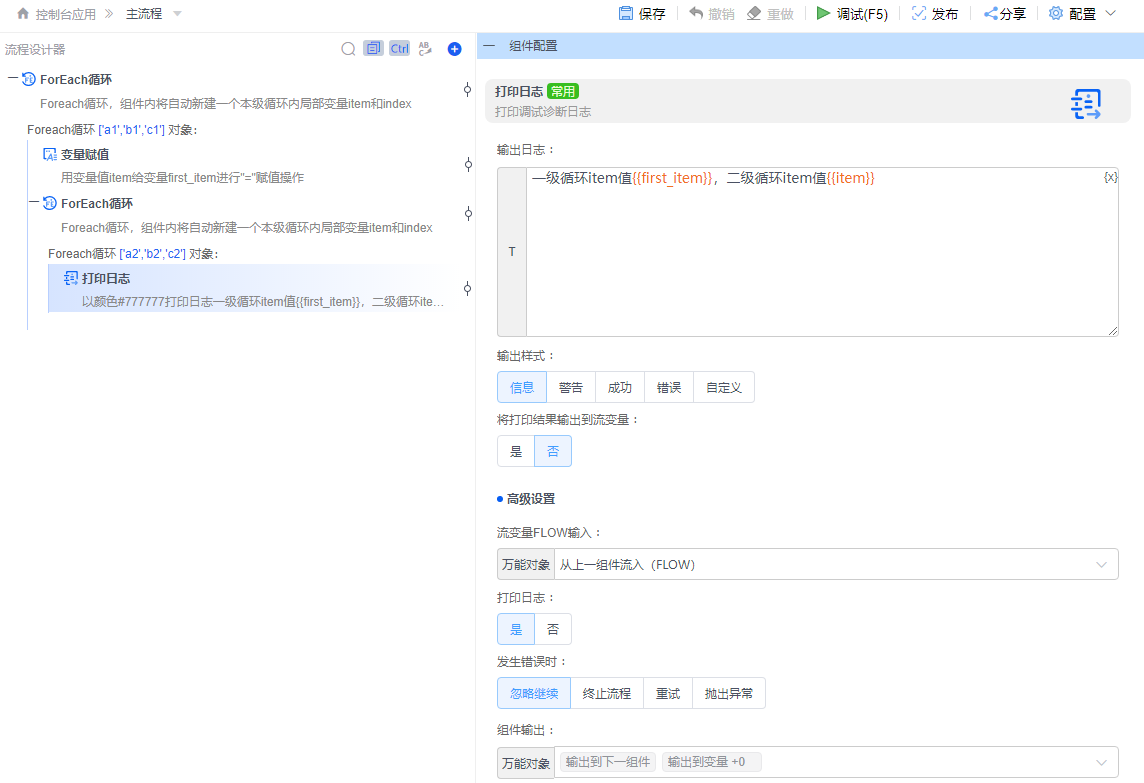The image size is (1144, 783).
Task: Select 信息 output style
Action: click(x=522, y=387)
